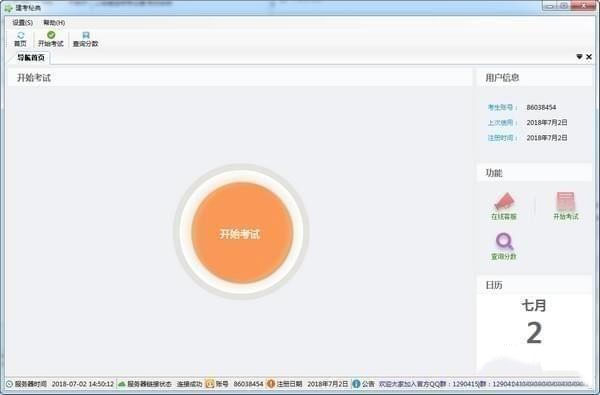Click the 服务器链接状态 cloud icon
Screen dimensions: 600x395
(122, 384)
